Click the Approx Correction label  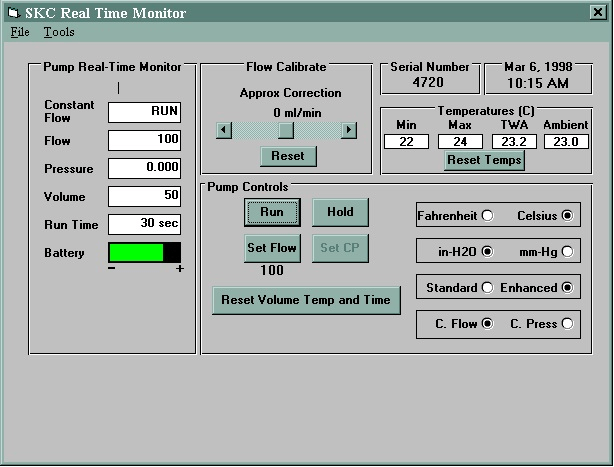[x=291, y=93]
